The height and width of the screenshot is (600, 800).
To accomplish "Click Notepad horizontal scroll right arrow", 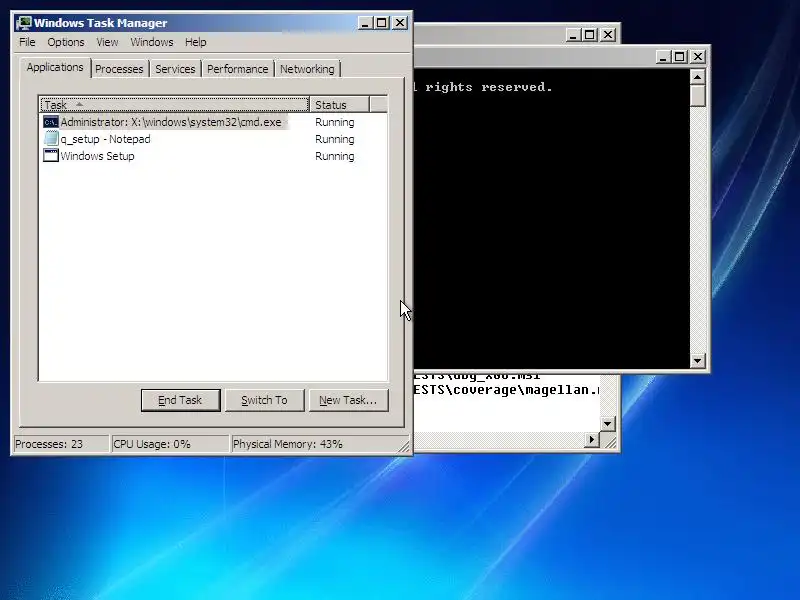I will tap(592, 439).
